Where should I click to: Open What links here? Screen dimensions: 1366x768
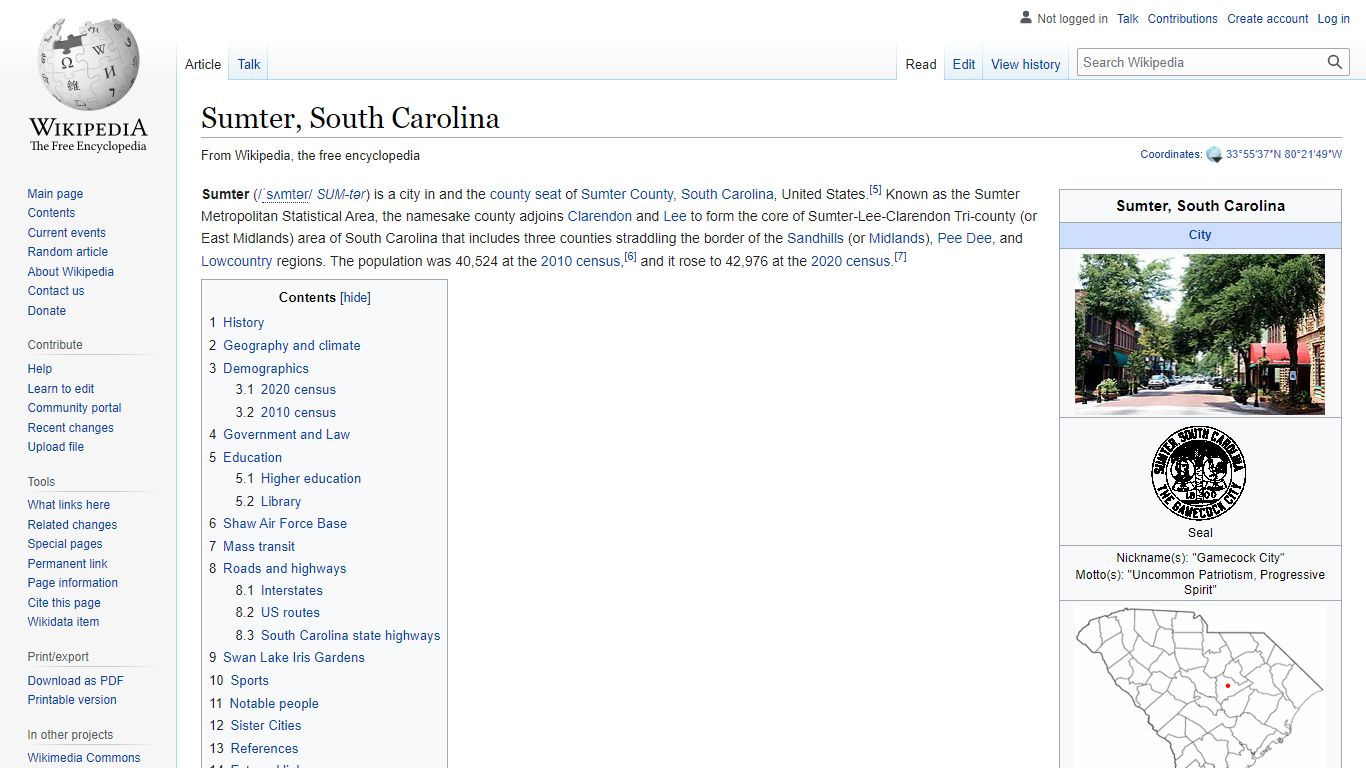69,505
